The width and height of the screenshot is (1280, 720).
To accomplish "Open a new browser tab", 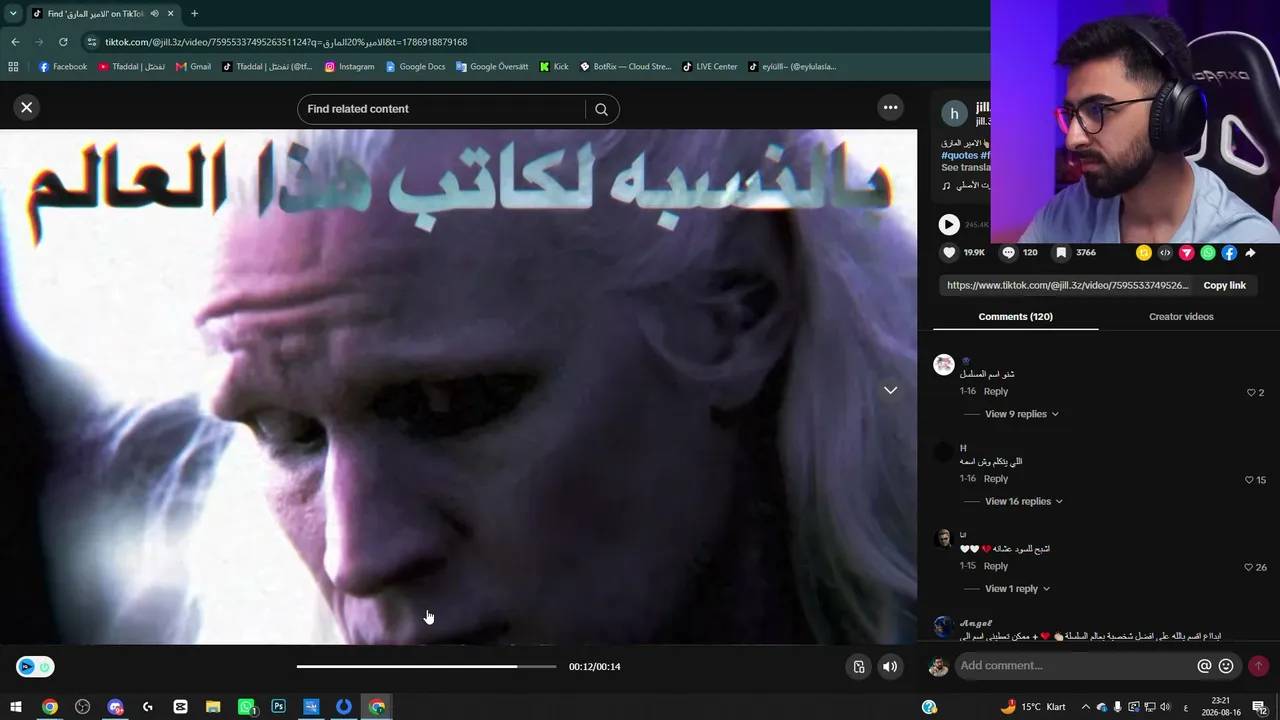I will [194, 13].
